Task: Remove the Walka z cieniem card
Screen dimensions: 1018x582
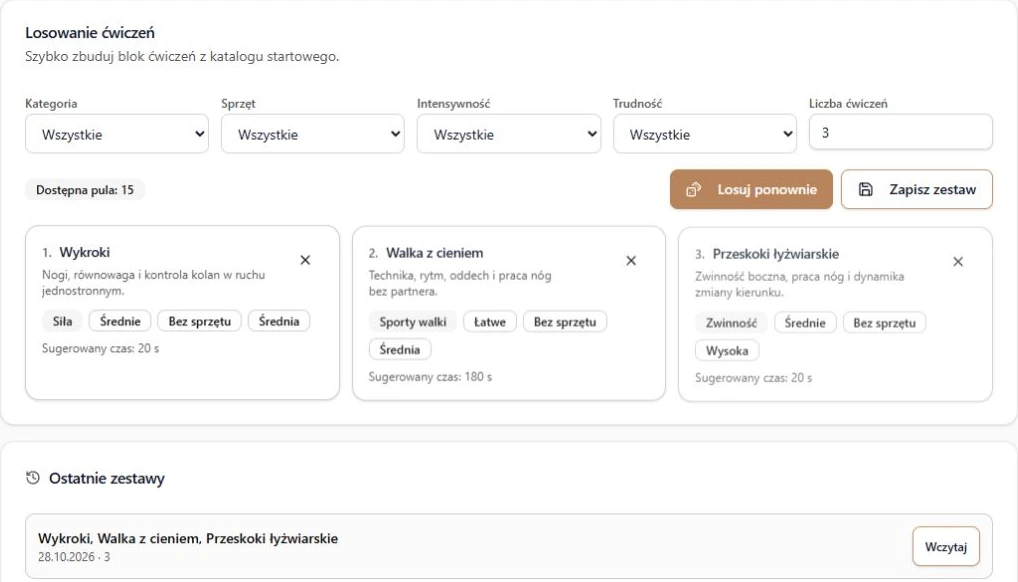Action: click(631, 261)
